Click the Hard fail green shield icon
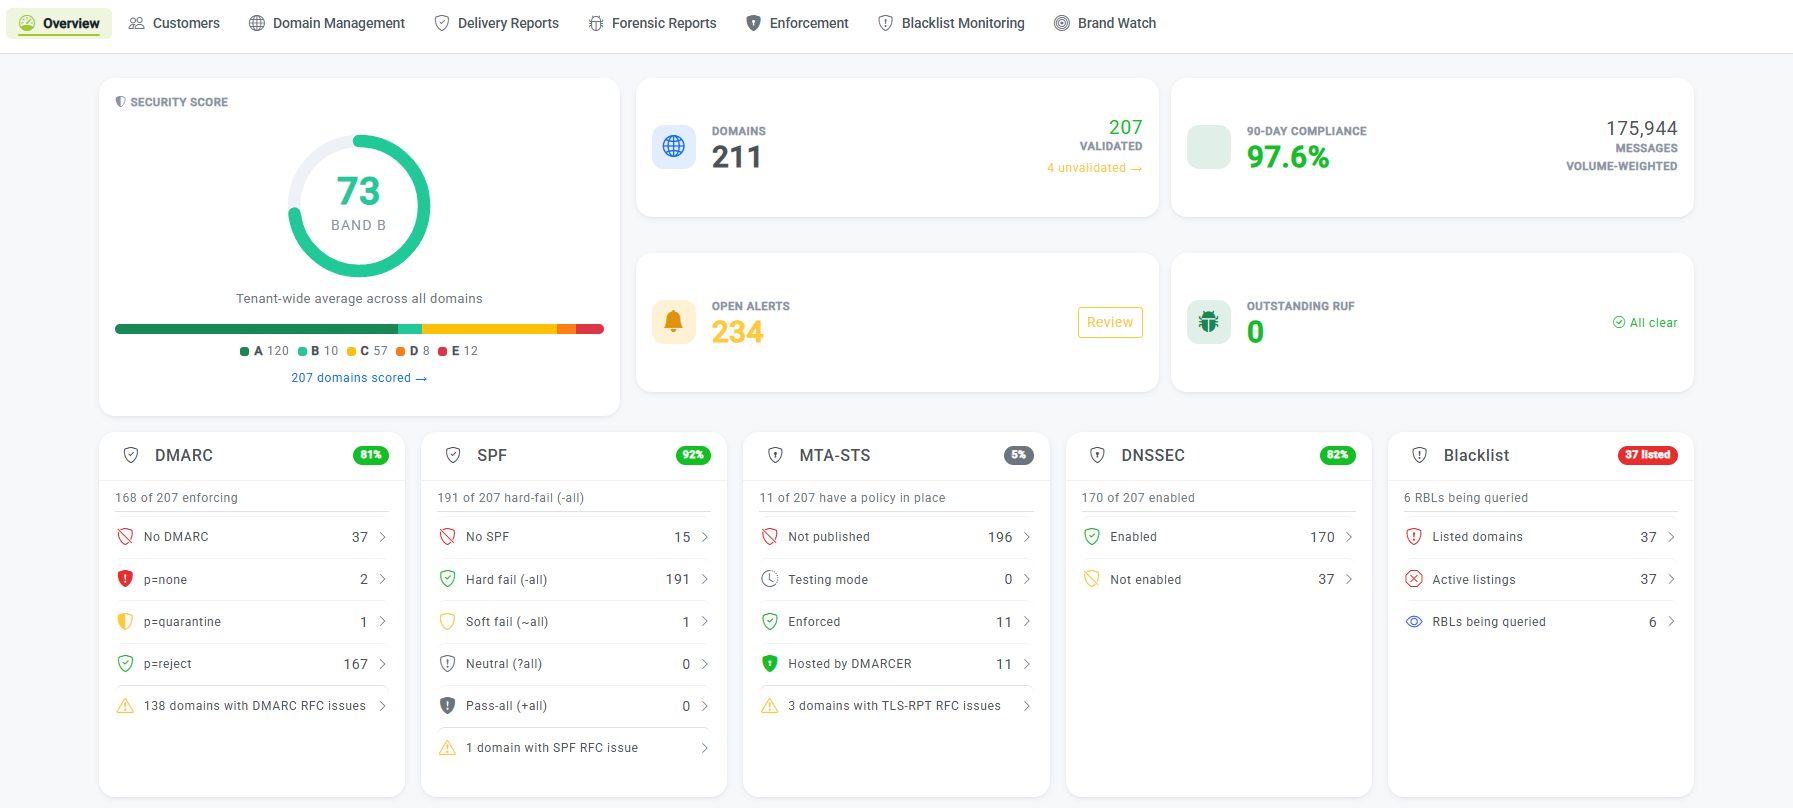Image resolution: width=1793 pixels, height=808 pixels. [x=448, y=579]
